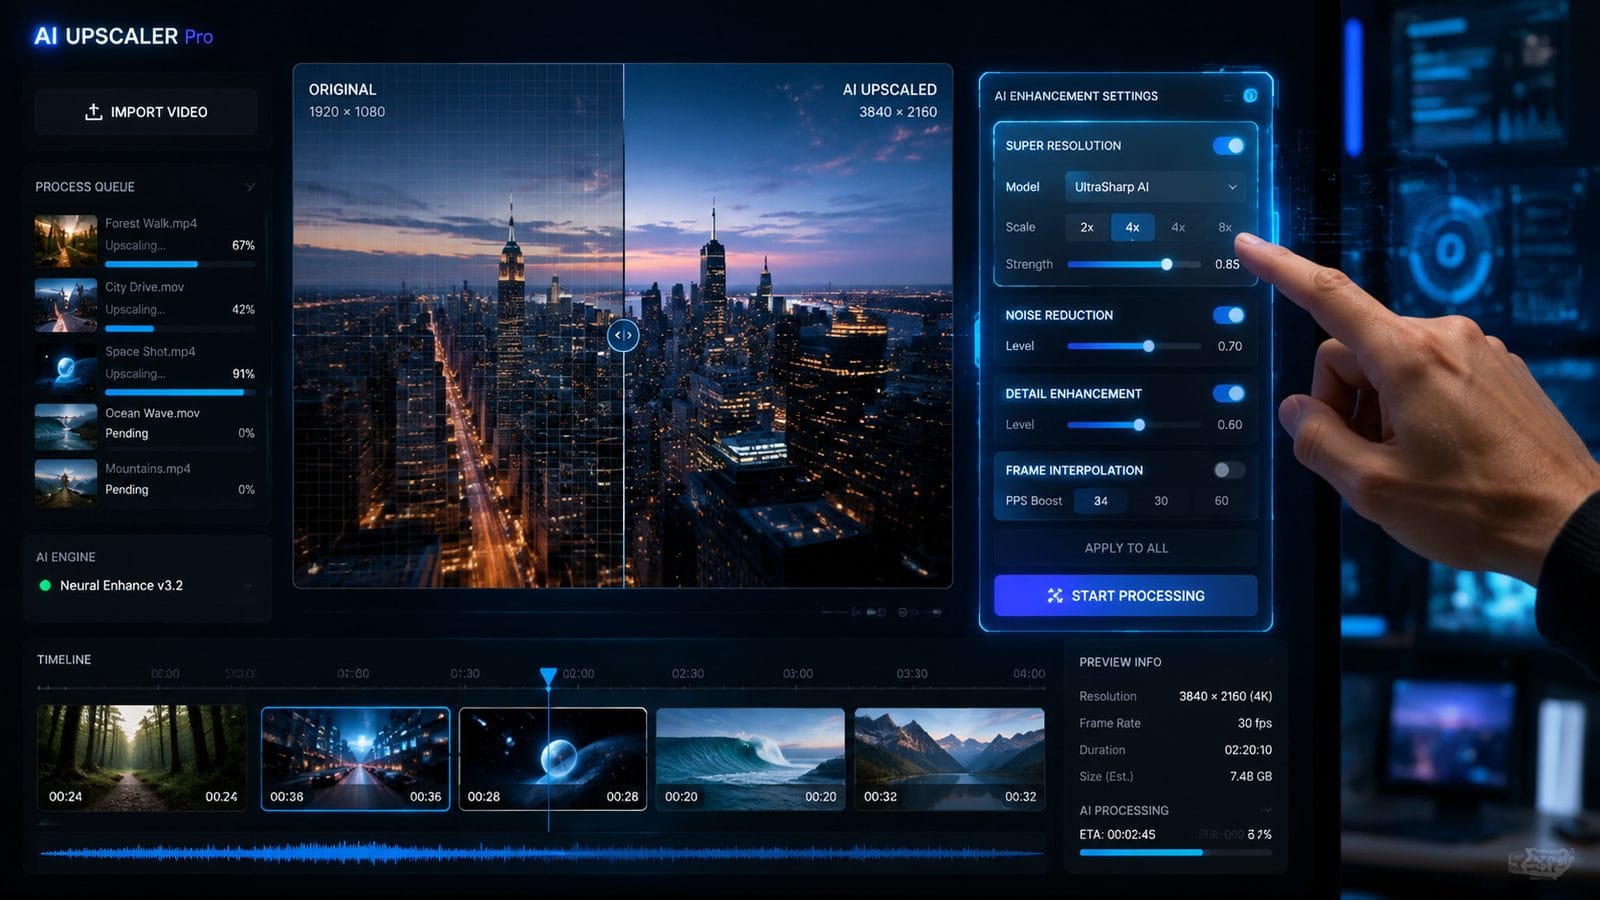This screenshot has height=900, width=1600.
Task: Select the 2x scale option
Action: tap(1087, 227)
